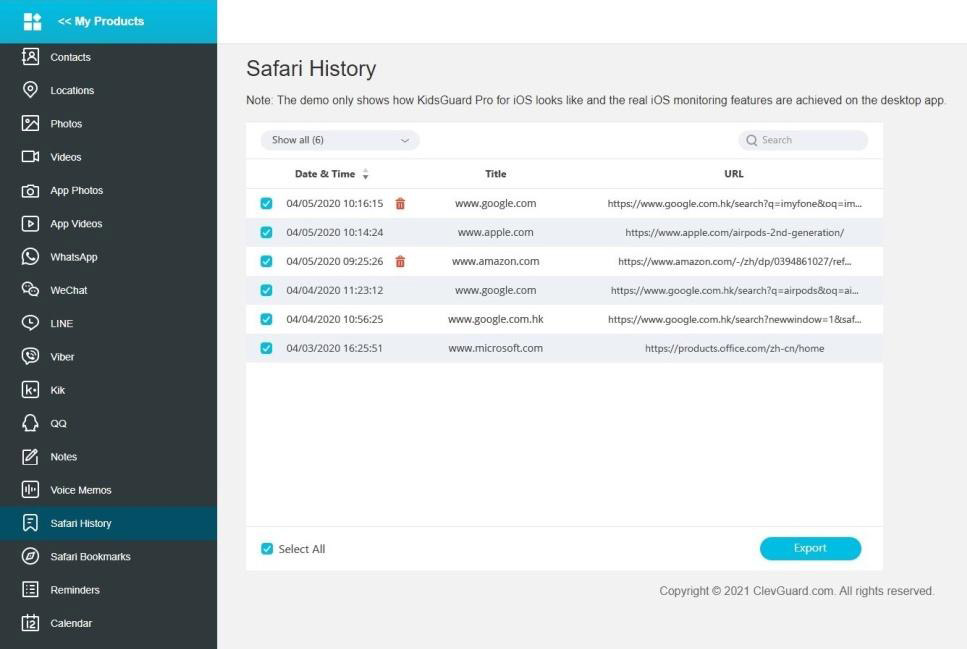
Task: Go to Voice Memos menu item
Action: pyautogui.click(x=109, y=490)
